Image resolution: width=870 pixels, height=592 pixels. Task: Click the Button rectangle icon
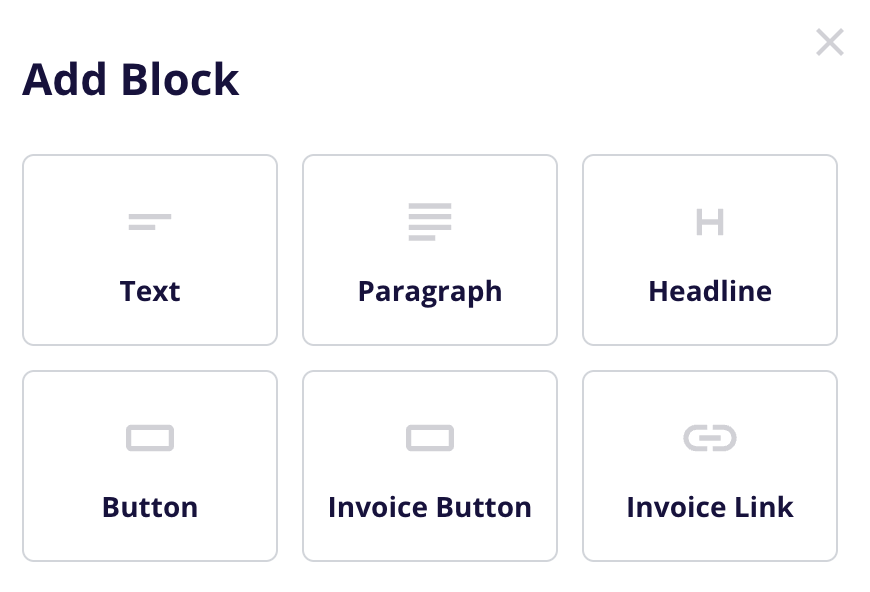click(150, 438)
